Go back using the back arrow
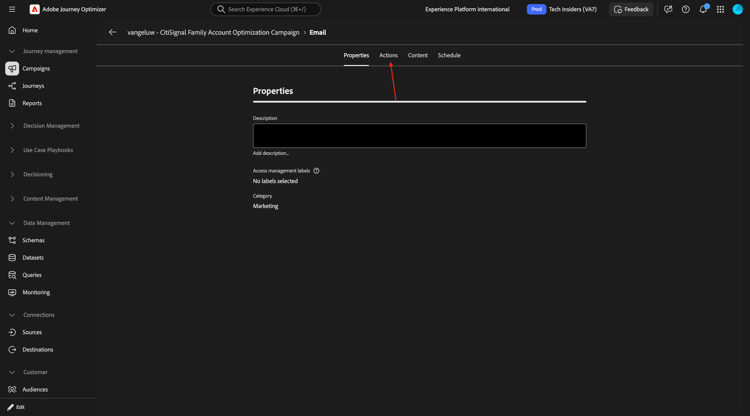 [112, 33]
